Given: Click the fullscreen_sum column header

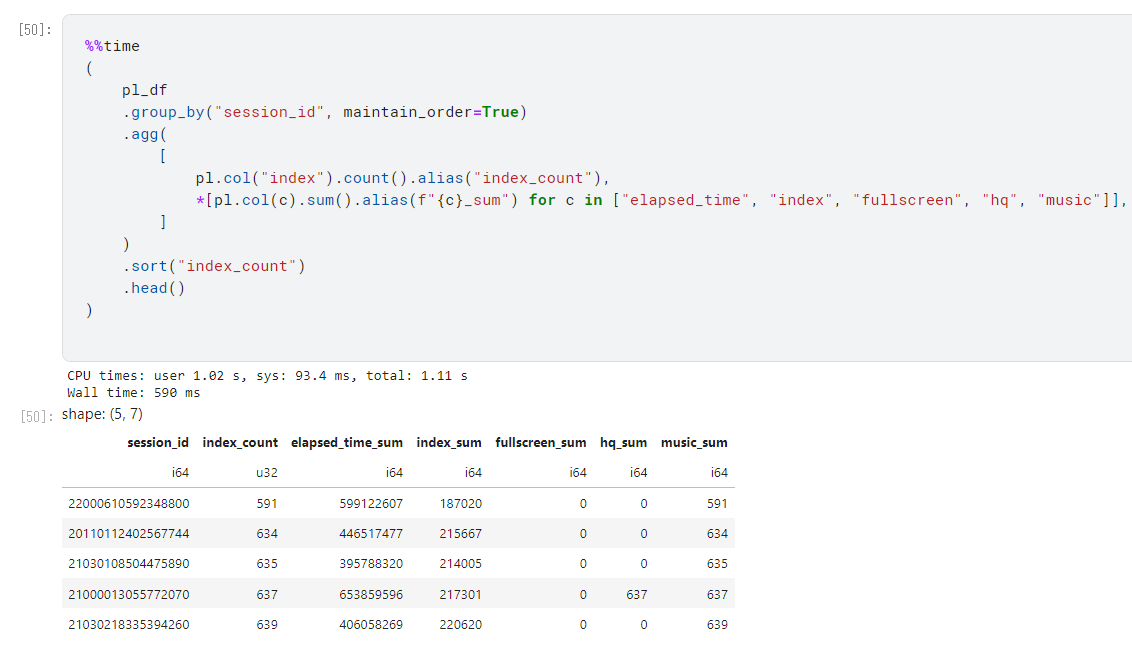Looking at the screenshot, I should 541,442.
